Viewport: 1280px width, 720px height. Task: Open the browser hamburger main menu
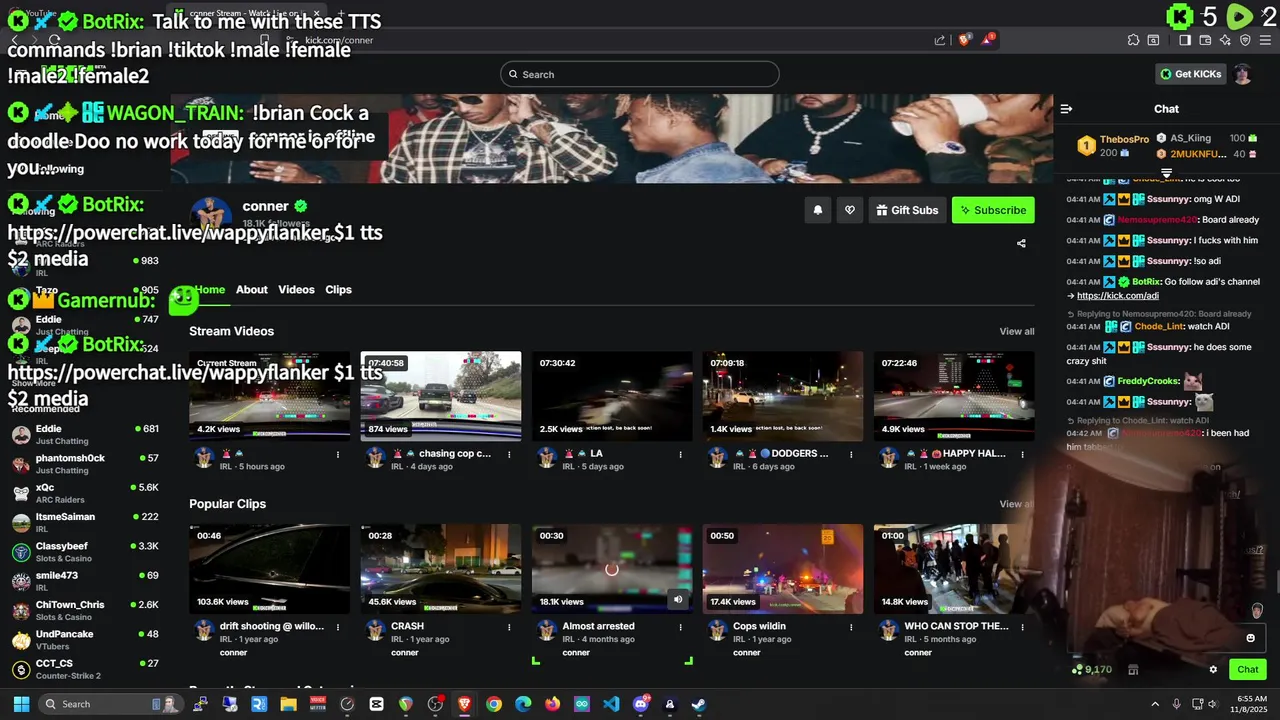tap(1266, 40)
